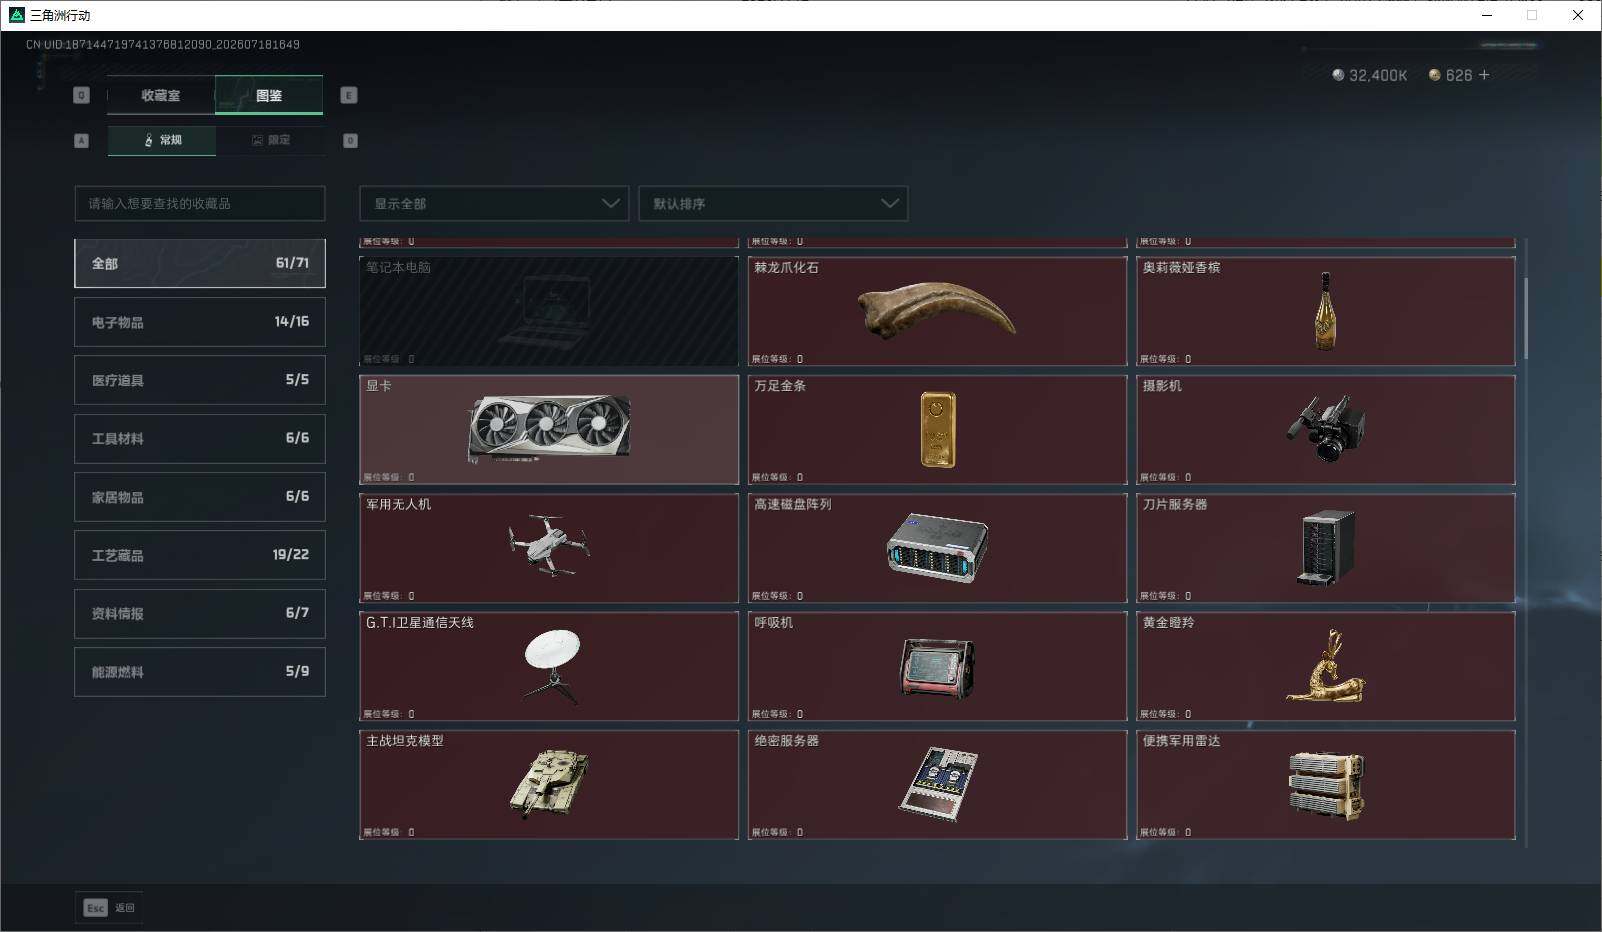Click the 呼吸机 ventilator icon
The height and width of the screenshot is (932, 1602).
937,667
